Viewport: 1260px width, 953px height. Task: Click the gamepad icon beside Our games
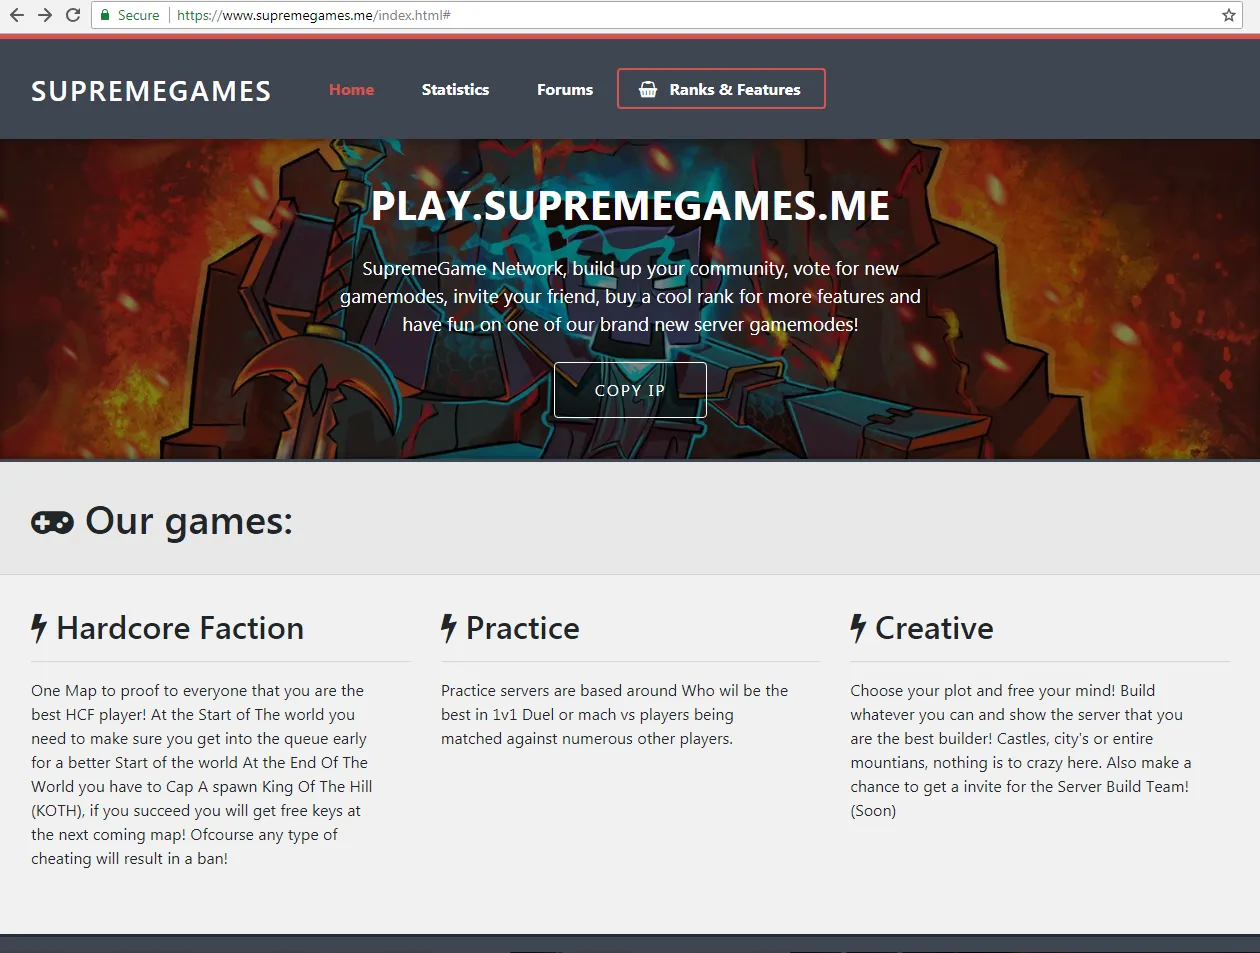pos(52,522)
